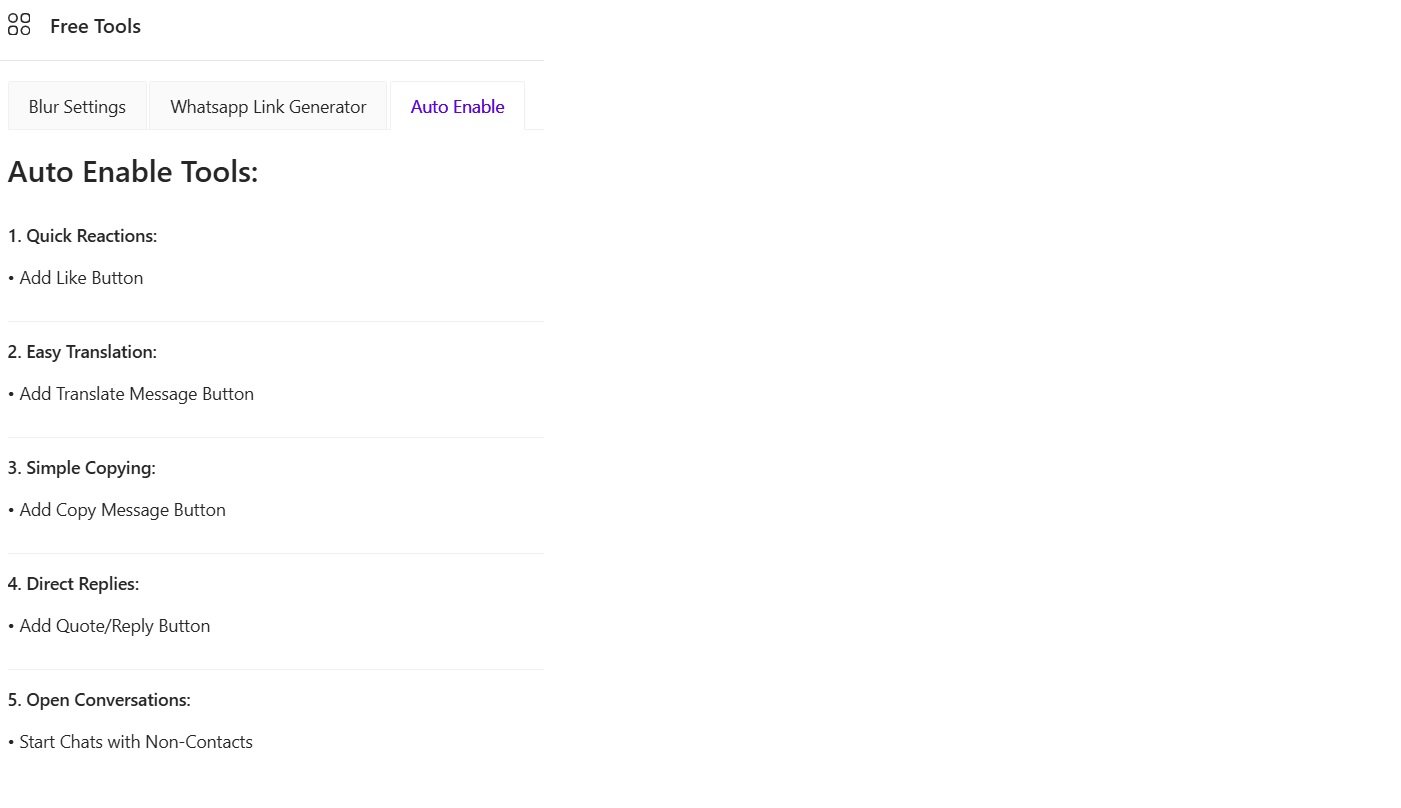Select the Auto Enable tab
Viewport: 1401px width, 808px height.
pyautogui.click(x=457, y=106)
